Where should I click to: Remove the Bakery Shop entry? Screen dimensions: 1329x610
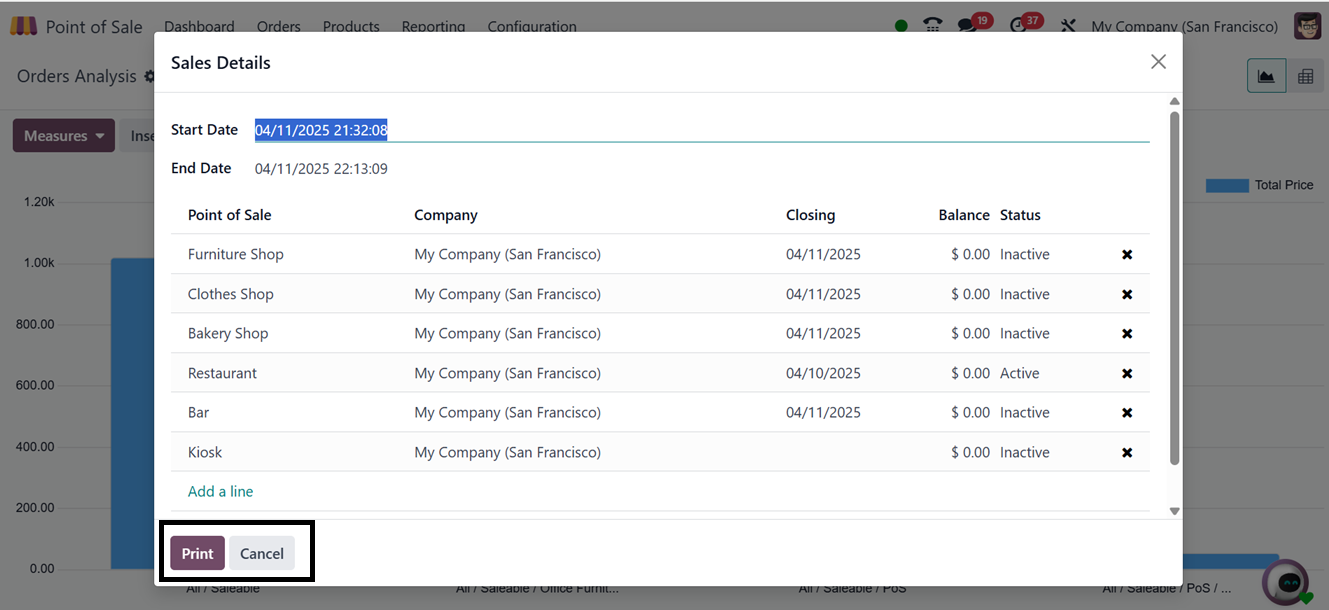(x=1127, y=334)
